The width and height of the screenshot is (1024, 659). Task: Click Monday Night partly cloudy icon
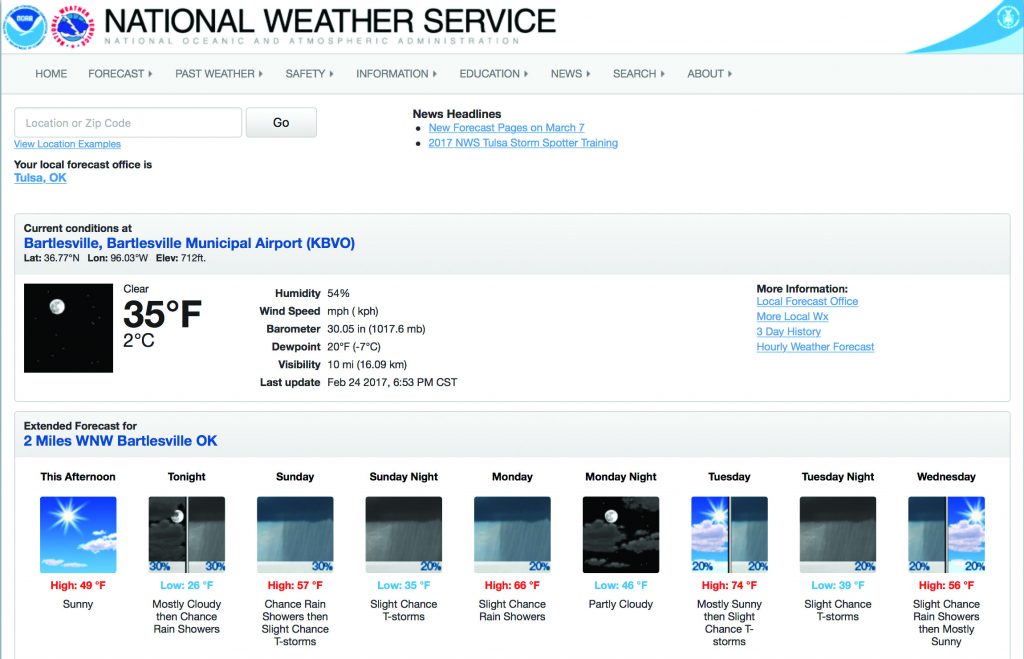coord(621,535)
